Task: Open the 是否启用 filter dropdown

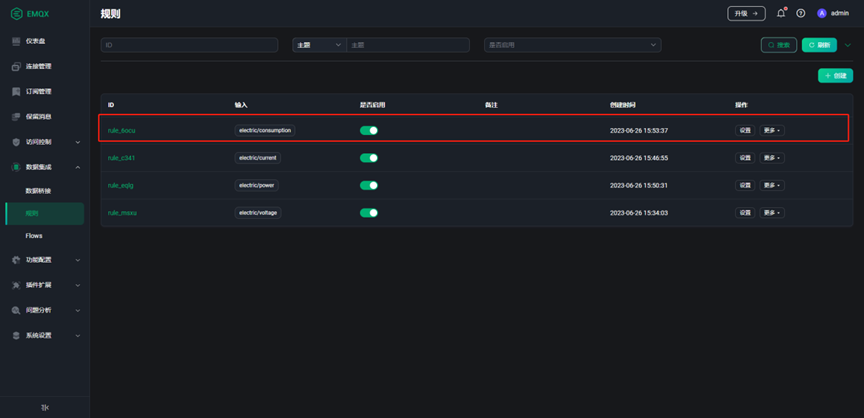Action: point(573,45)
